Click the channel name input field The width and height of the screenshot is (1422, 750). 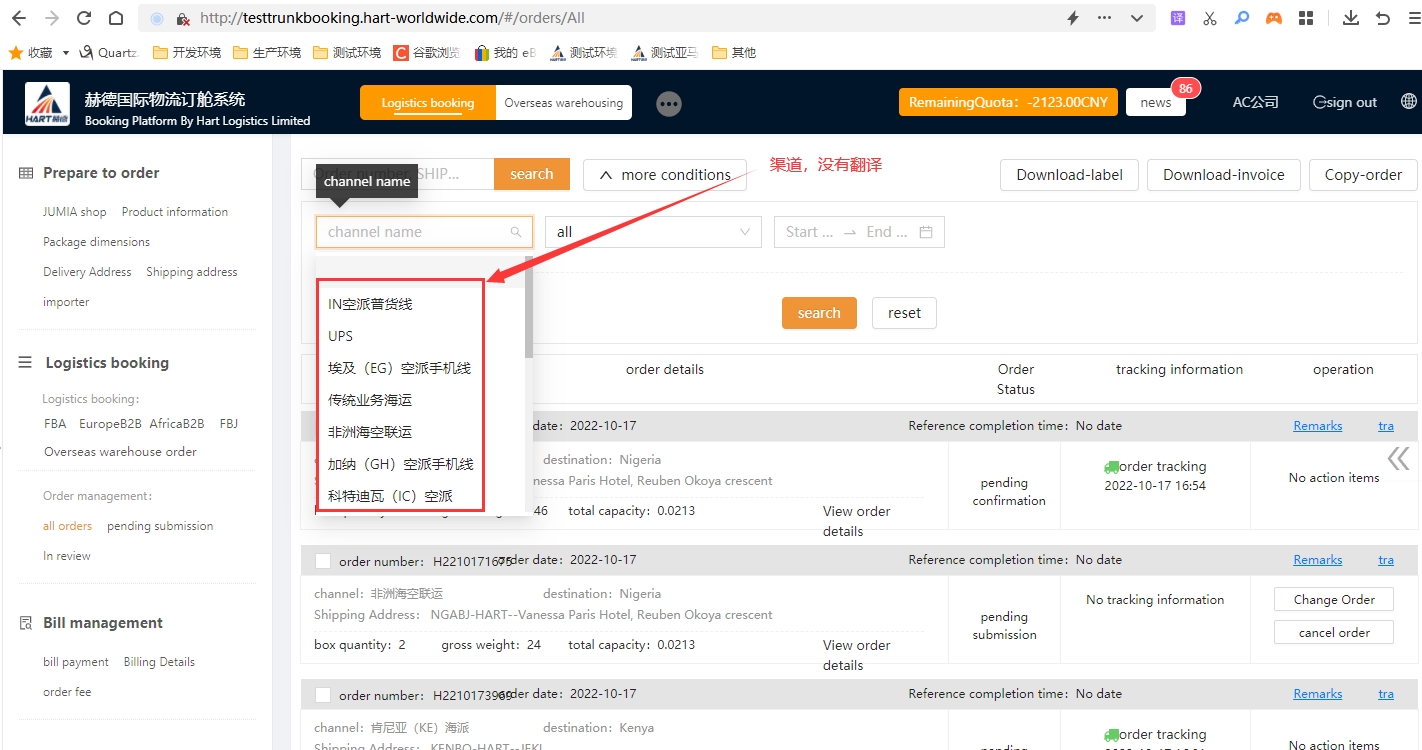[x=415, y=232]
